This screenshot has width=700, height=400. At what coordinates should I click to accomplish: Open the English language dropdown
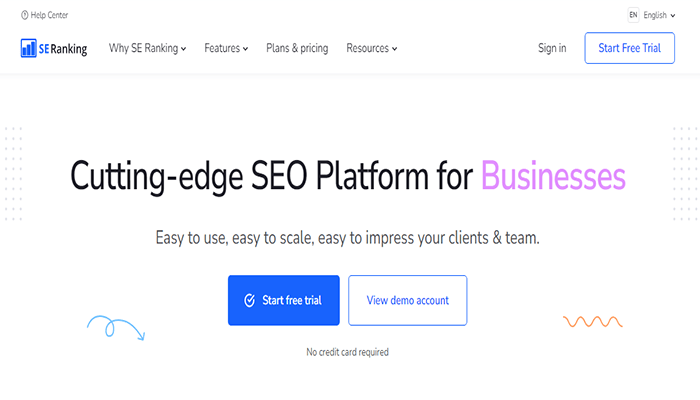tap(661, 15)
